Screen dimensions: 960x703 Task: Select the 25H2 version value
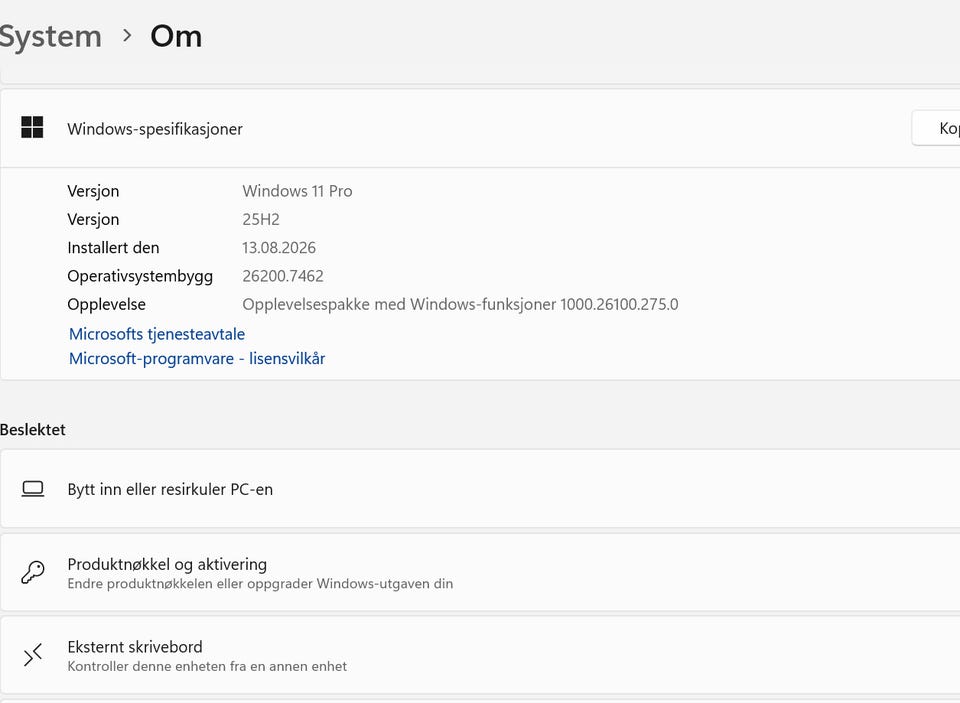[261, 219]
